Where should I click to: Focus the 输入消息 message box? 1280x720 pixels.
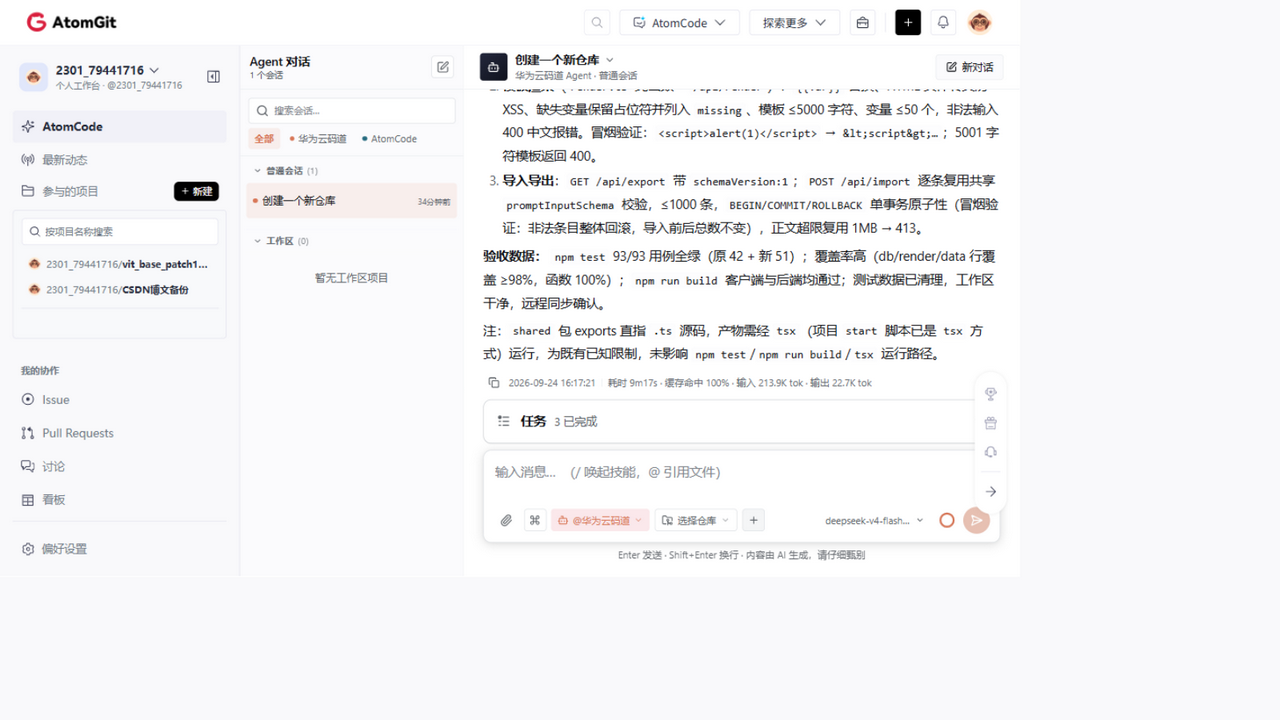730,472
